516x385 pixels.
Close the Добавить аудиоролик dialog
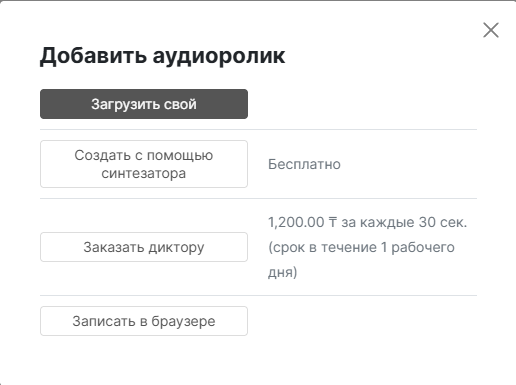pos(491,30)
